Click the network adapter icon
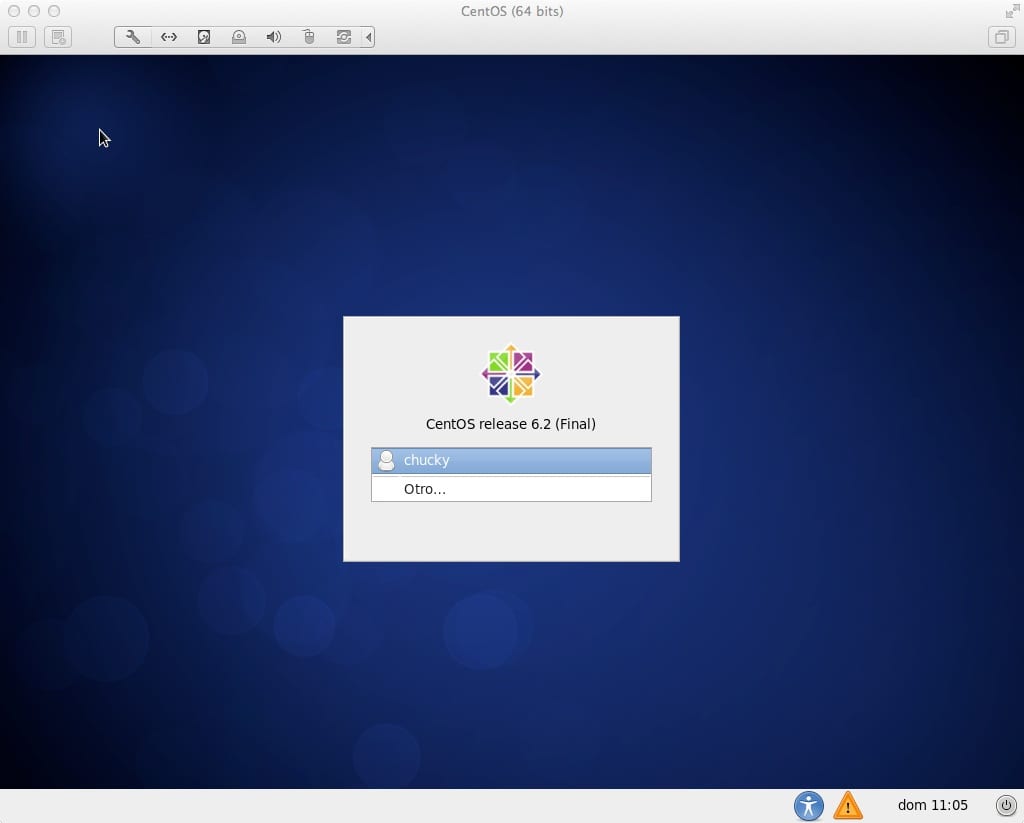The width and height of the screenshot is (1024, 823). coord(168,37)
